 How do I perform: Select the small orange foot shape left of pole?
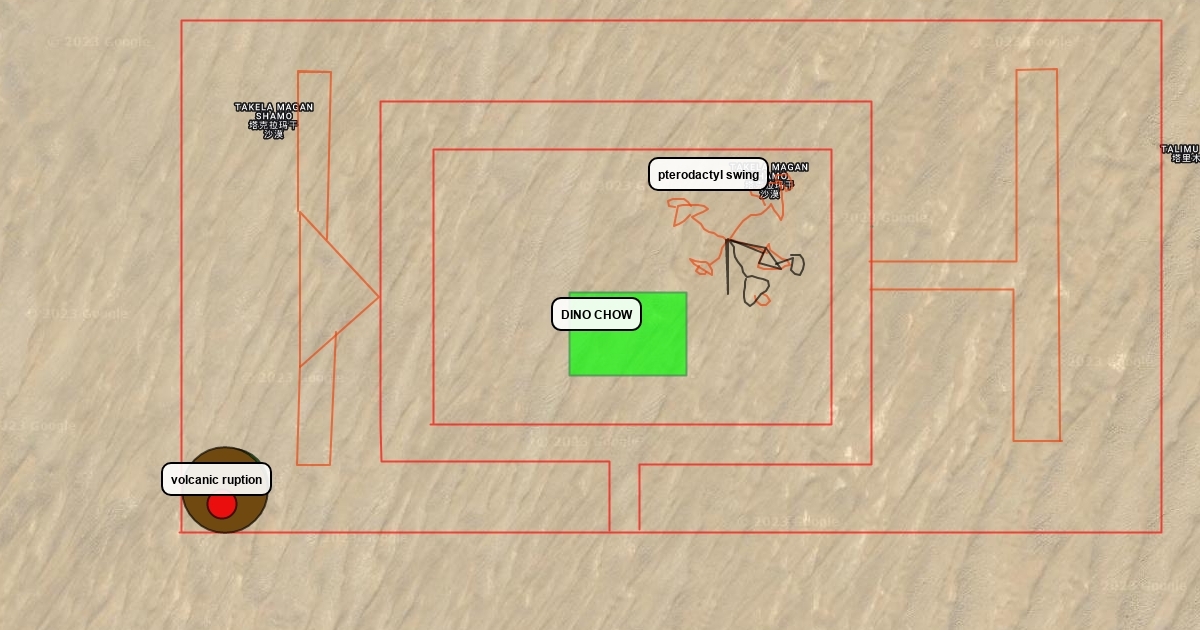(702, 266)
